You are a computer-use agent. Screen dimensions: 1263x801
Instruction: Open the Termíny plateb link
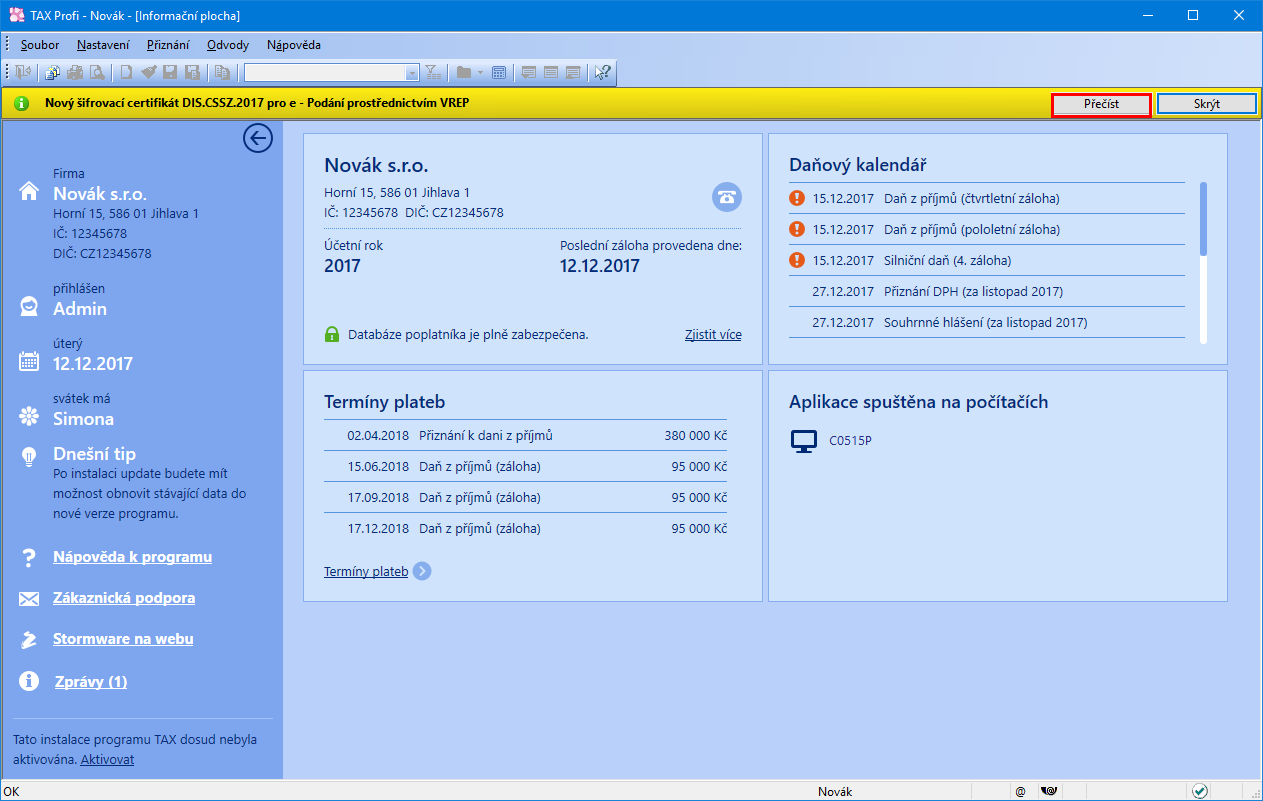(366, 571)
